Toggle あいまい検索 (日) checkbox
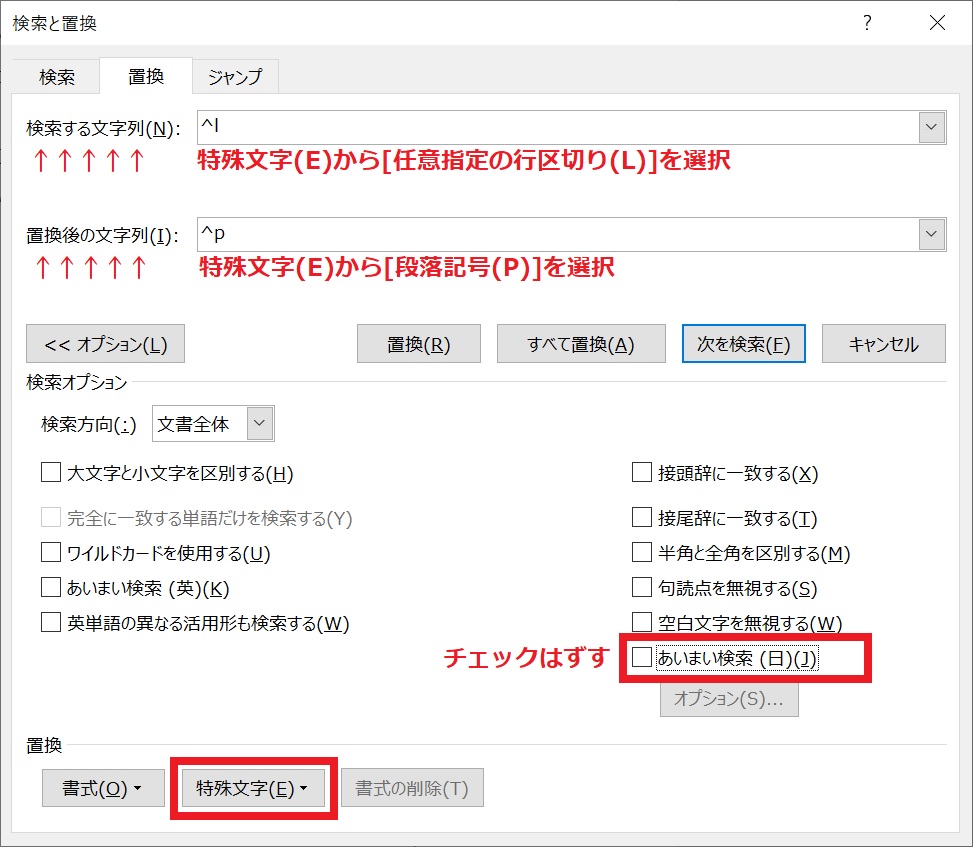The image size is (973, 847). point(642,658)
